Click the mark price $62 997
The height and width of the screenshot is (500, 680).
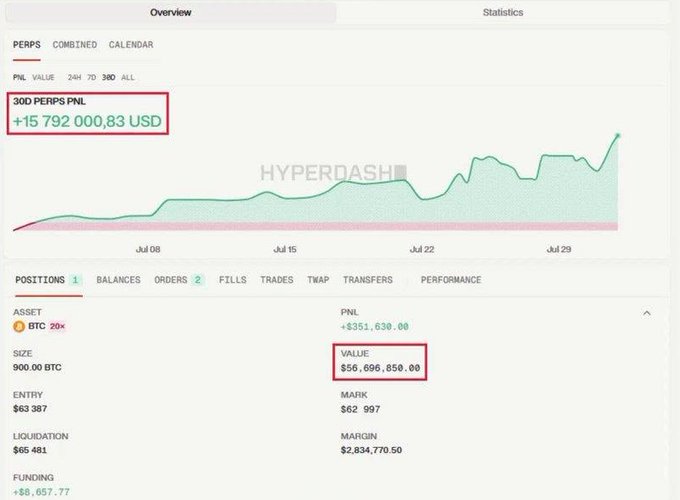pyautogui.click(x=360, y=409)
